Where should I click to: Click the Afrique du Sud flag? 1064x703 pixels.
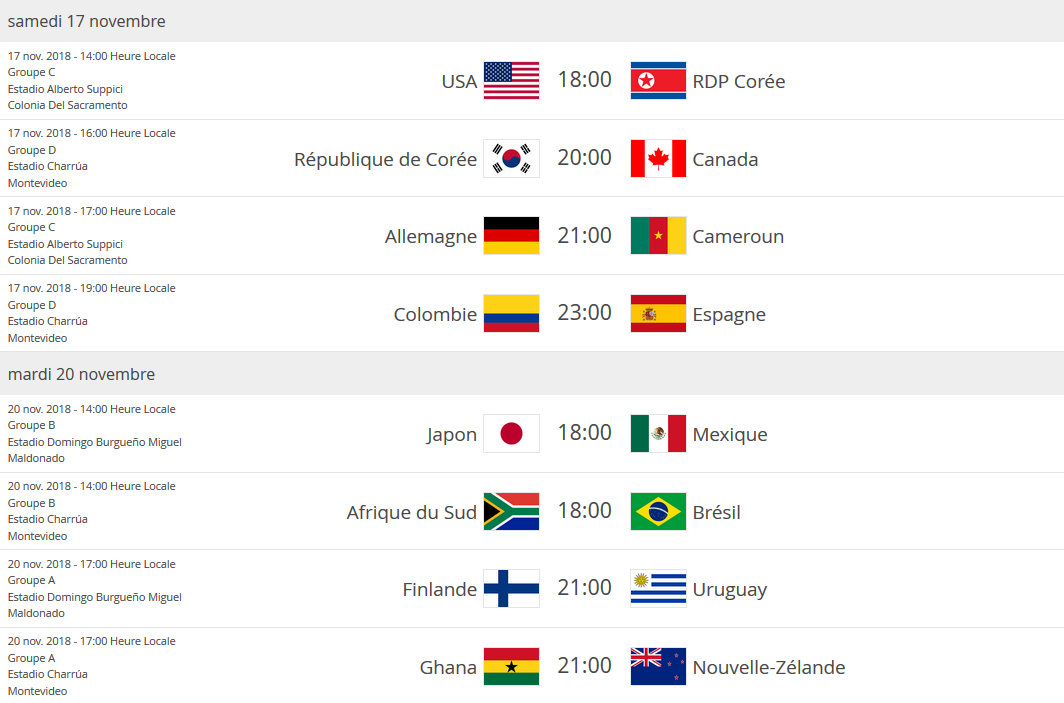(511, 512)
